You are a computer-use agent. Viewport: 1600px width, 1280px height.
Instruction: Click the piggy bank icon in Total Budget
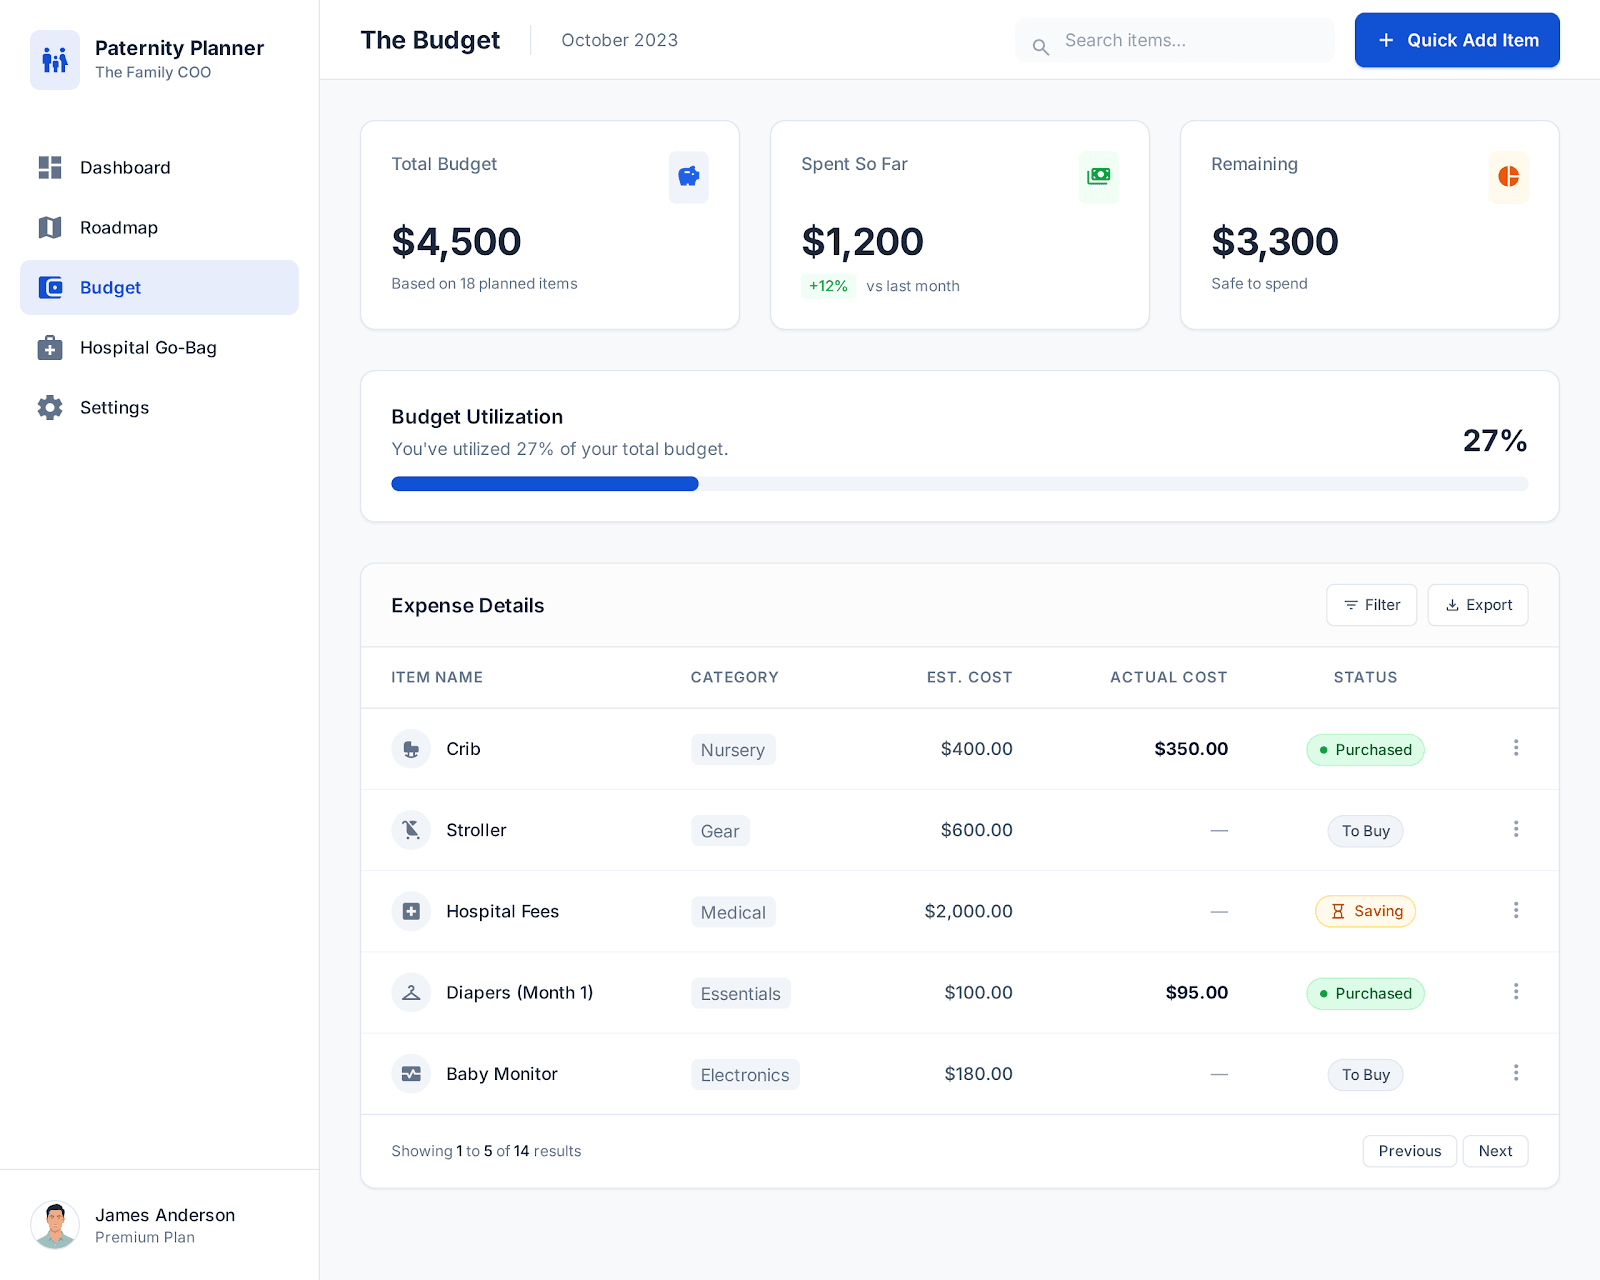click(688, 177)
